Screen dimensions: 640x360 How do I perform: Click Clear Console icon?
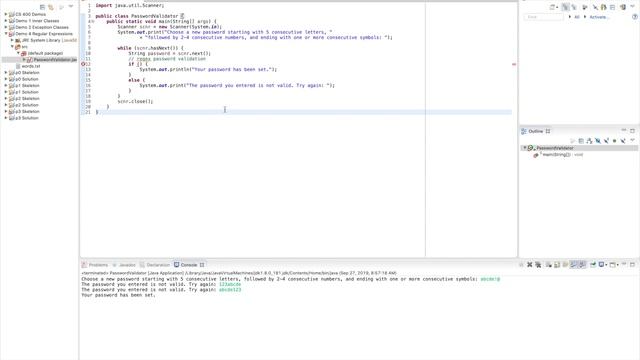click(x=549, y=265)
